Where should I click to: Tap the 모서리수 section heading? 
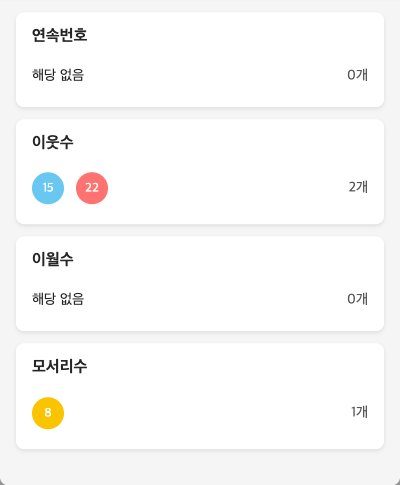pyautogui.click(x=60, y=366)
